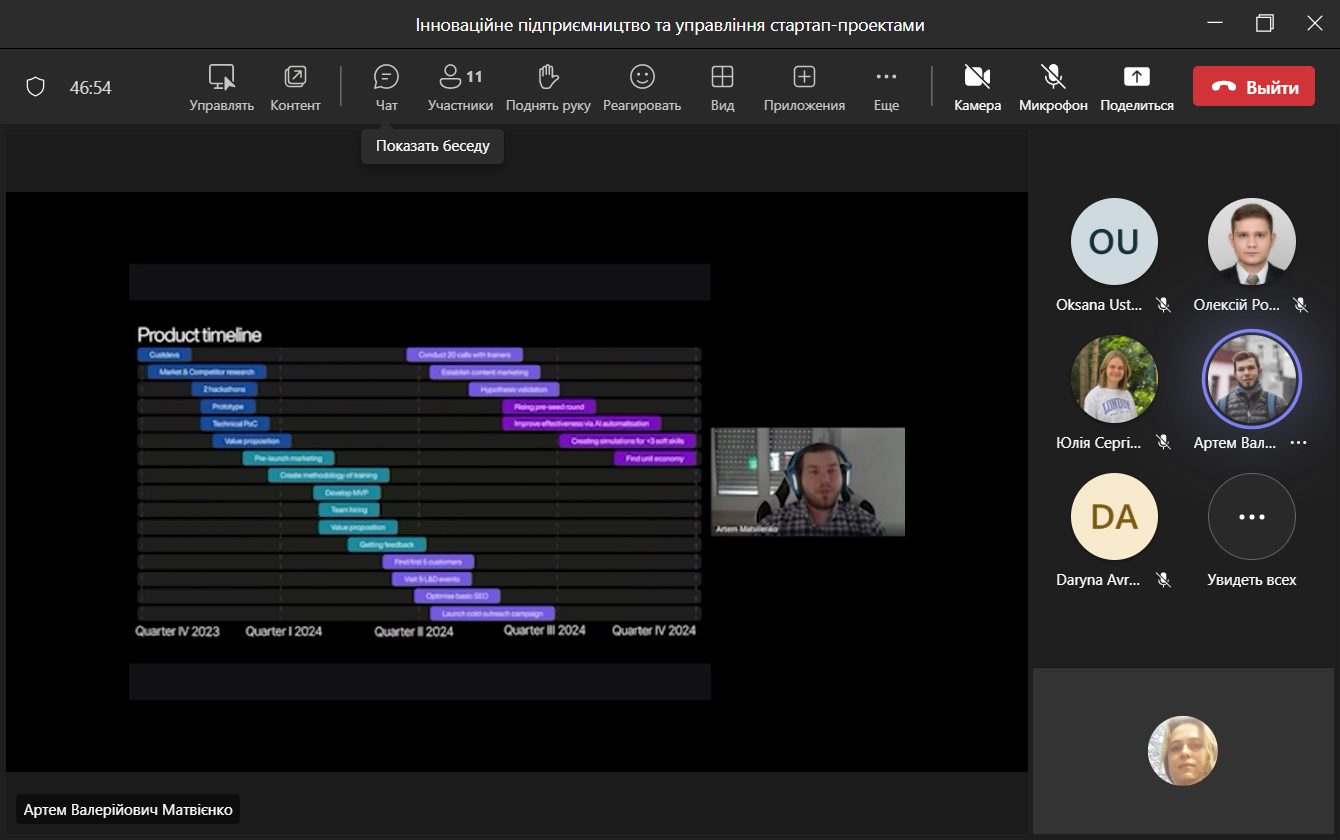The height and width of the screenshot is (840, 1340).
Task: Open the Приложения apps button
Action: click(x=804, y=86)
